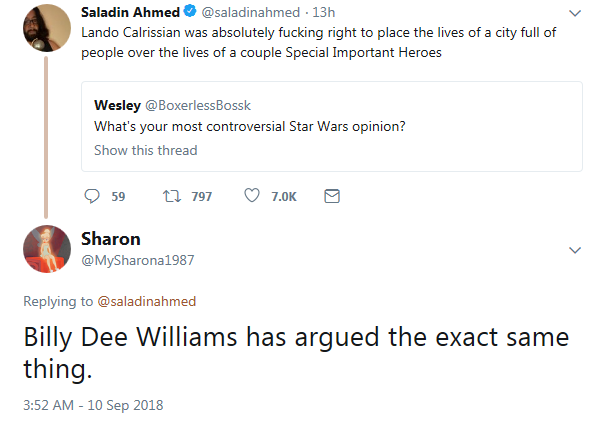The height and width of the screenshot is (425, 602).
Task: Click the 3:52 AM - 10 Sep 2018 timestamp
Action: pos(93,405)
